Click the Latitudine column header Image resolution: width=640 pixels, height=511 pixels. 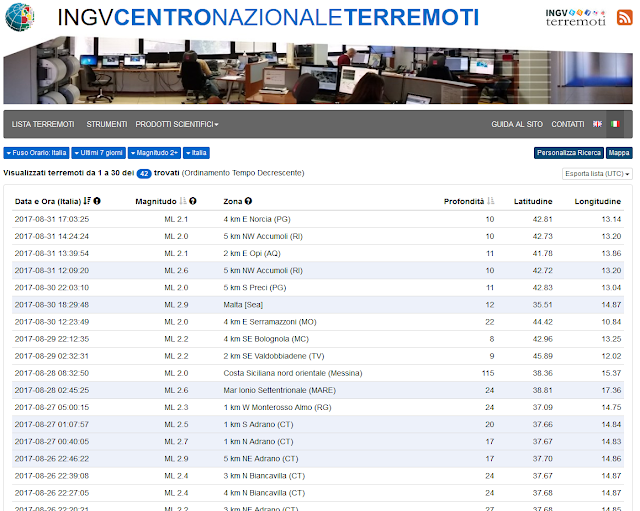click(533, 201)
